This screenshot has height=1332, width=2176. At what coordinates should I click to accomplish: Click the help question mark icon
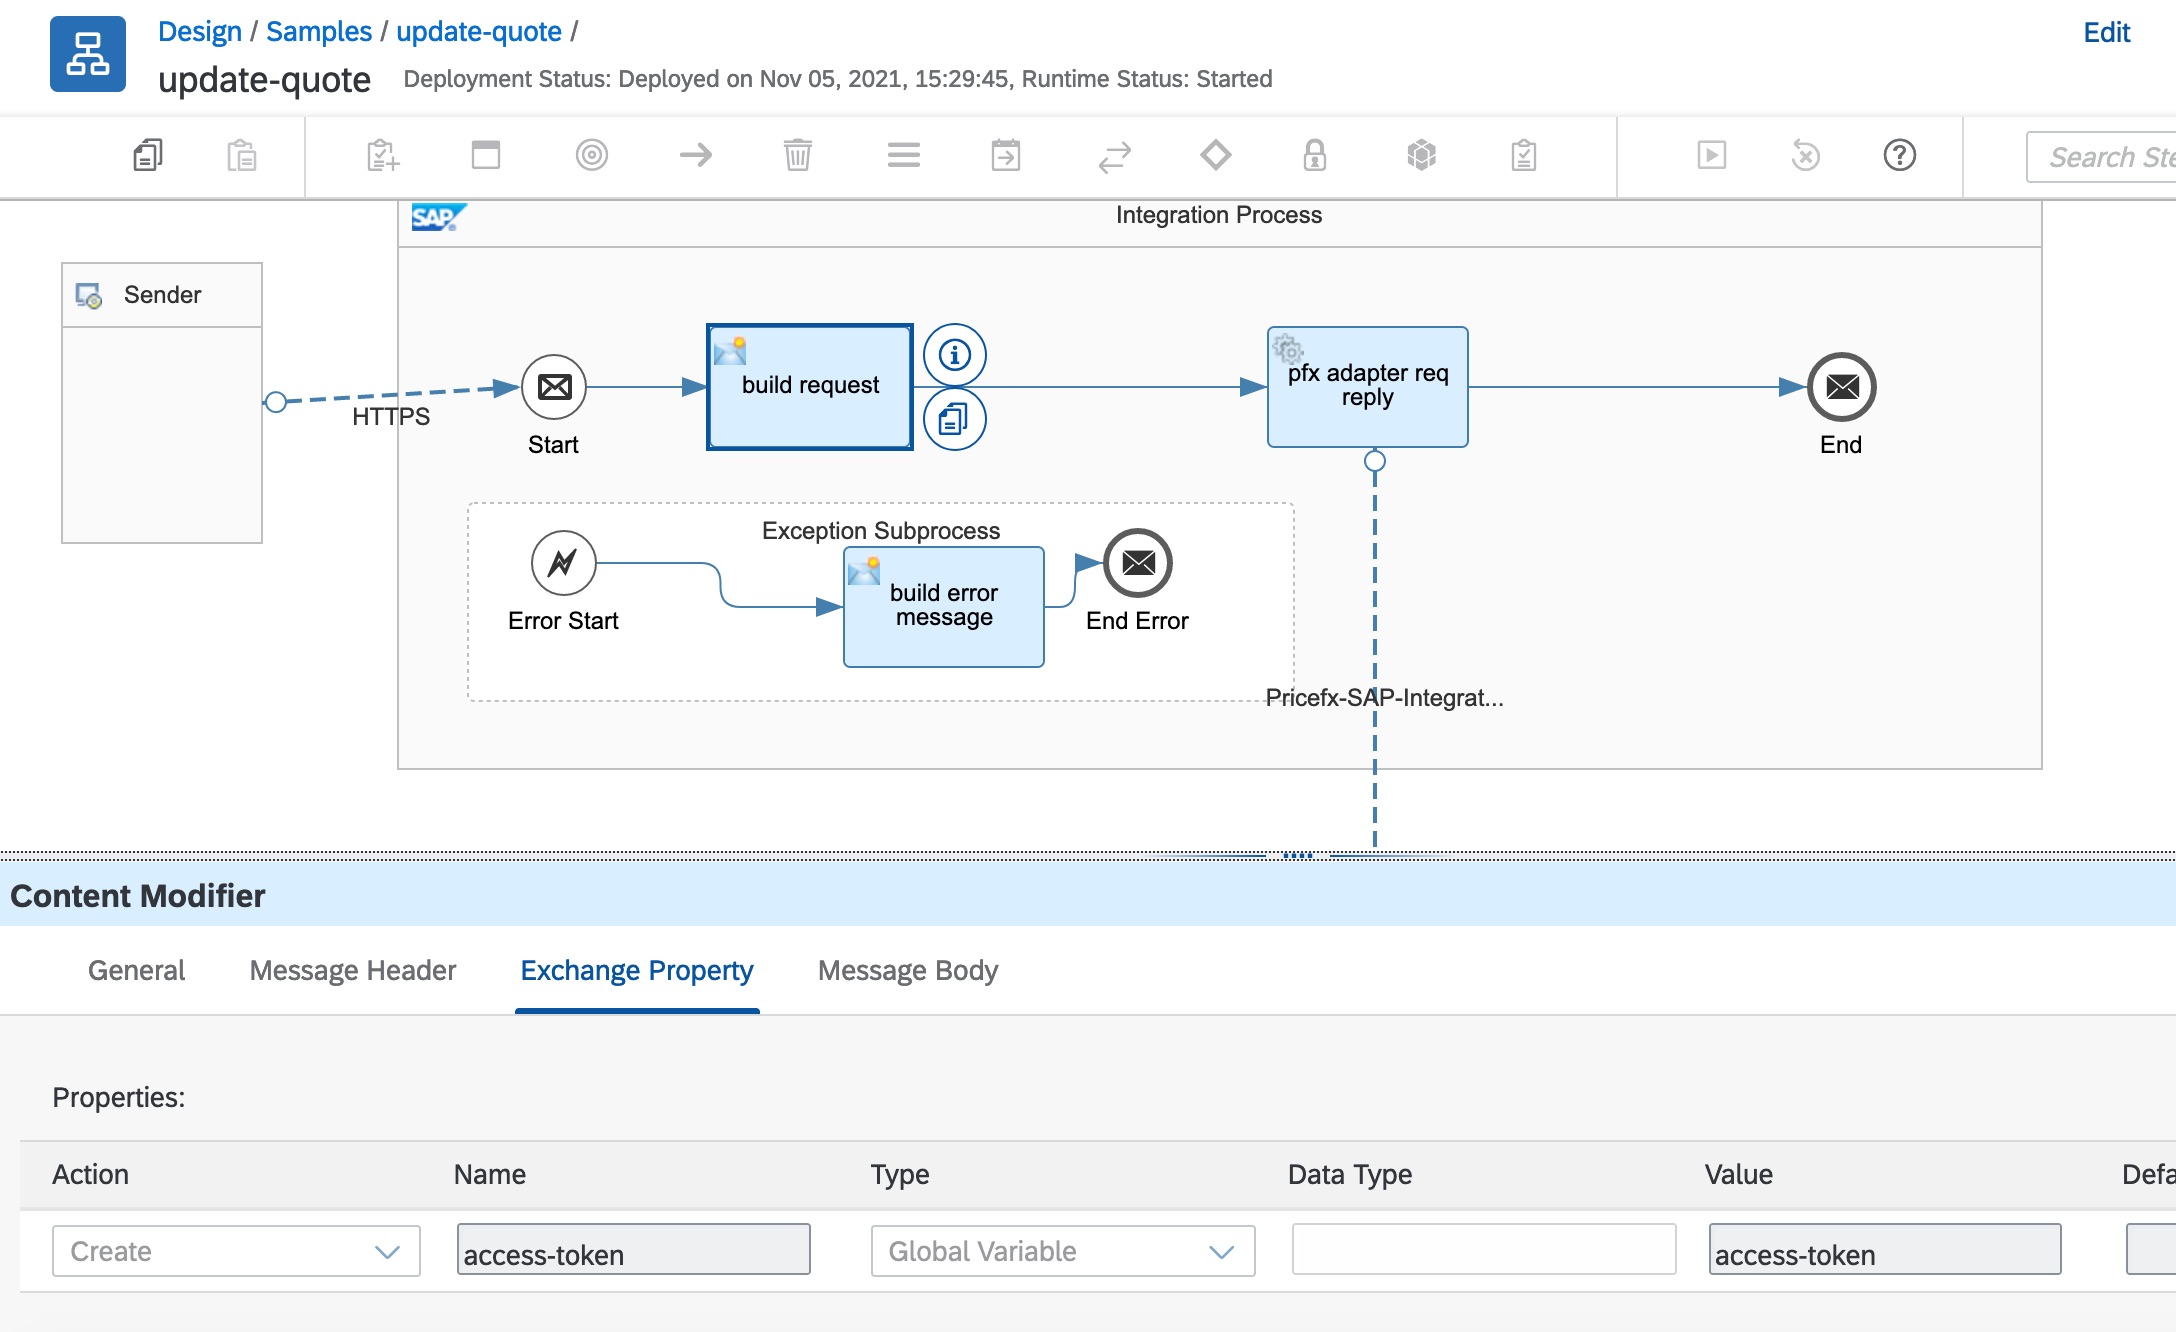tap(1899, 155)
